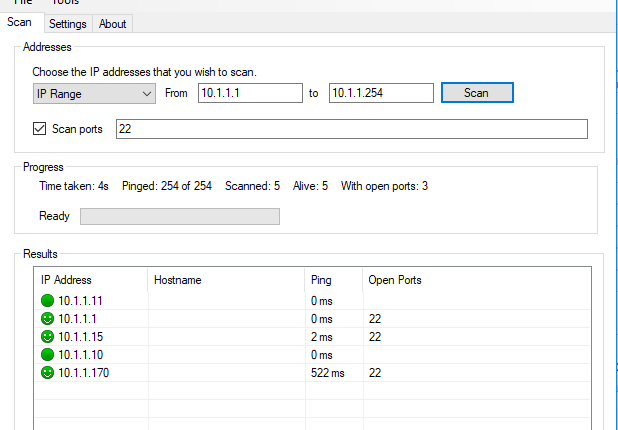Click the 'Scanned: 5' status text

click(x=252, y=186)
